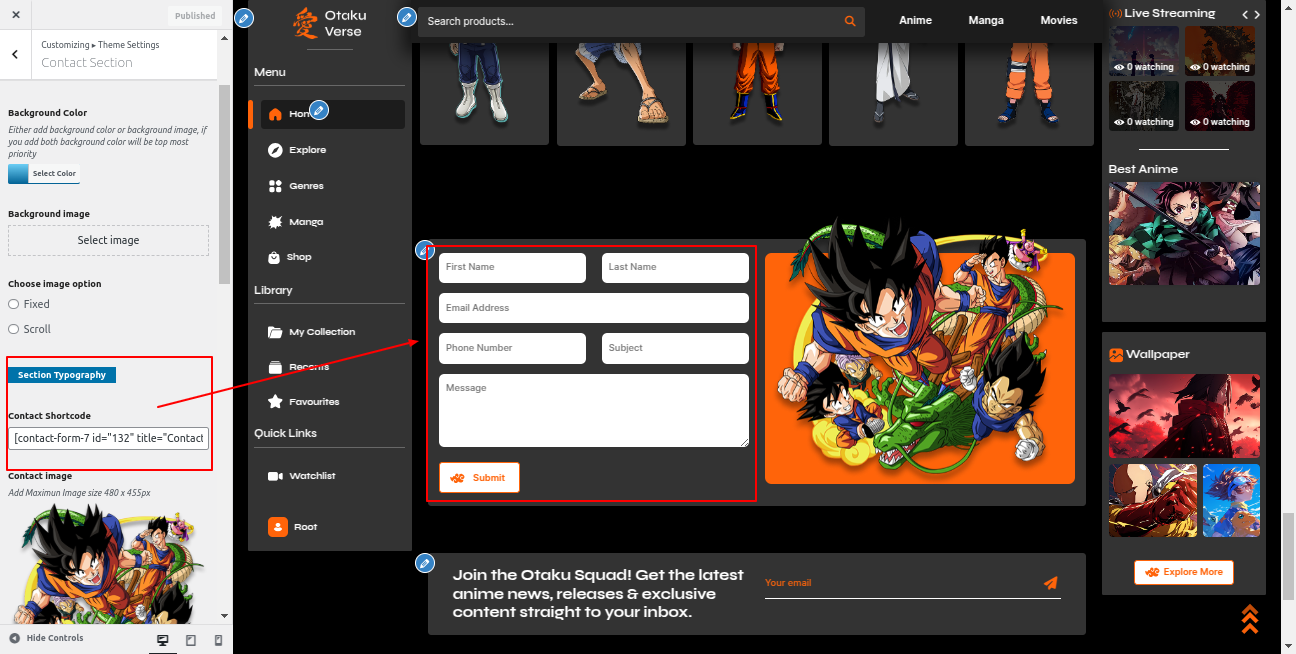The height and width of the screenshot is (654, 1296).
Task: Select the Fixed image option
Action: [14, 304]
